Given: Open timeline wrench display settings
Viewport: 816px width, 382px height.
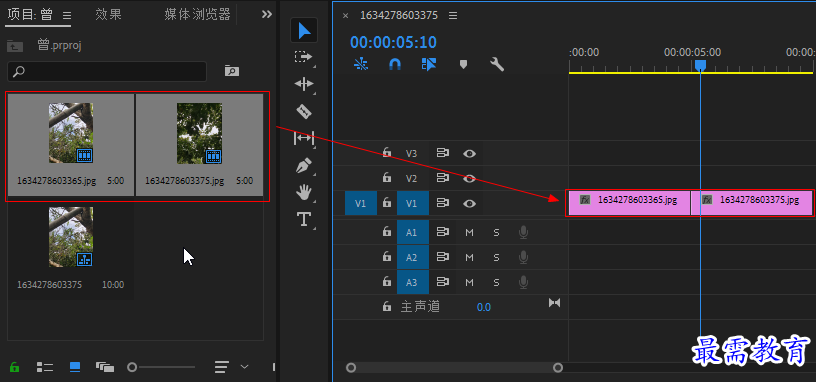Looking at the screenshot, I should pyautogui.click(x=497, y=65).
